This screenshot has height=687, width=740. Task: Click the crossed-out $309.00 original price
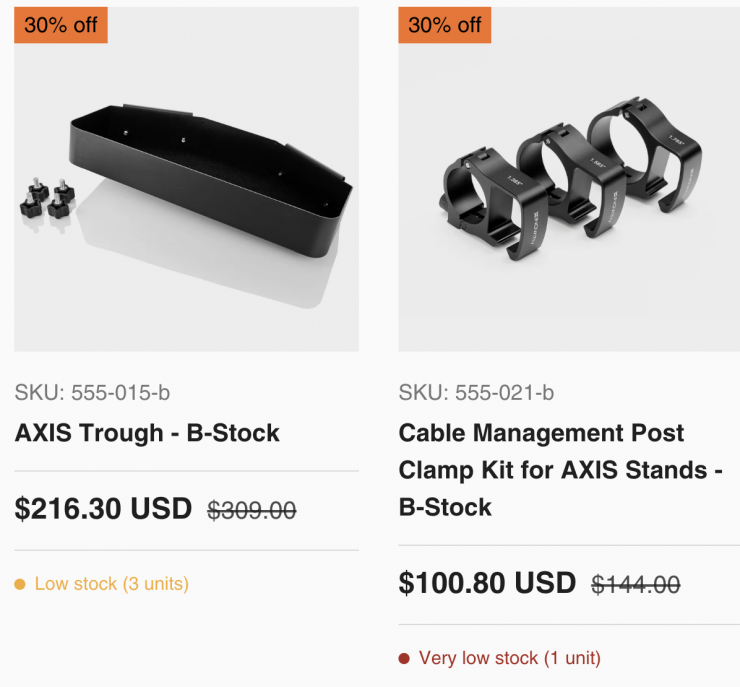pyautogui.click(x=251, y=511)
